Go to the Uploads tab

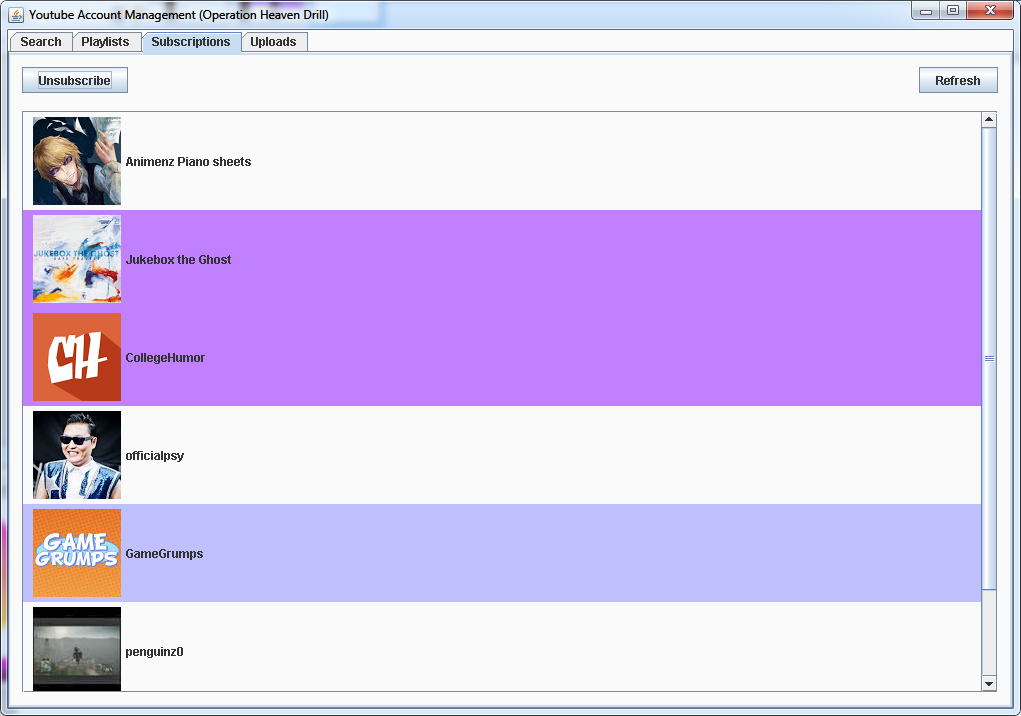point(273,42)
